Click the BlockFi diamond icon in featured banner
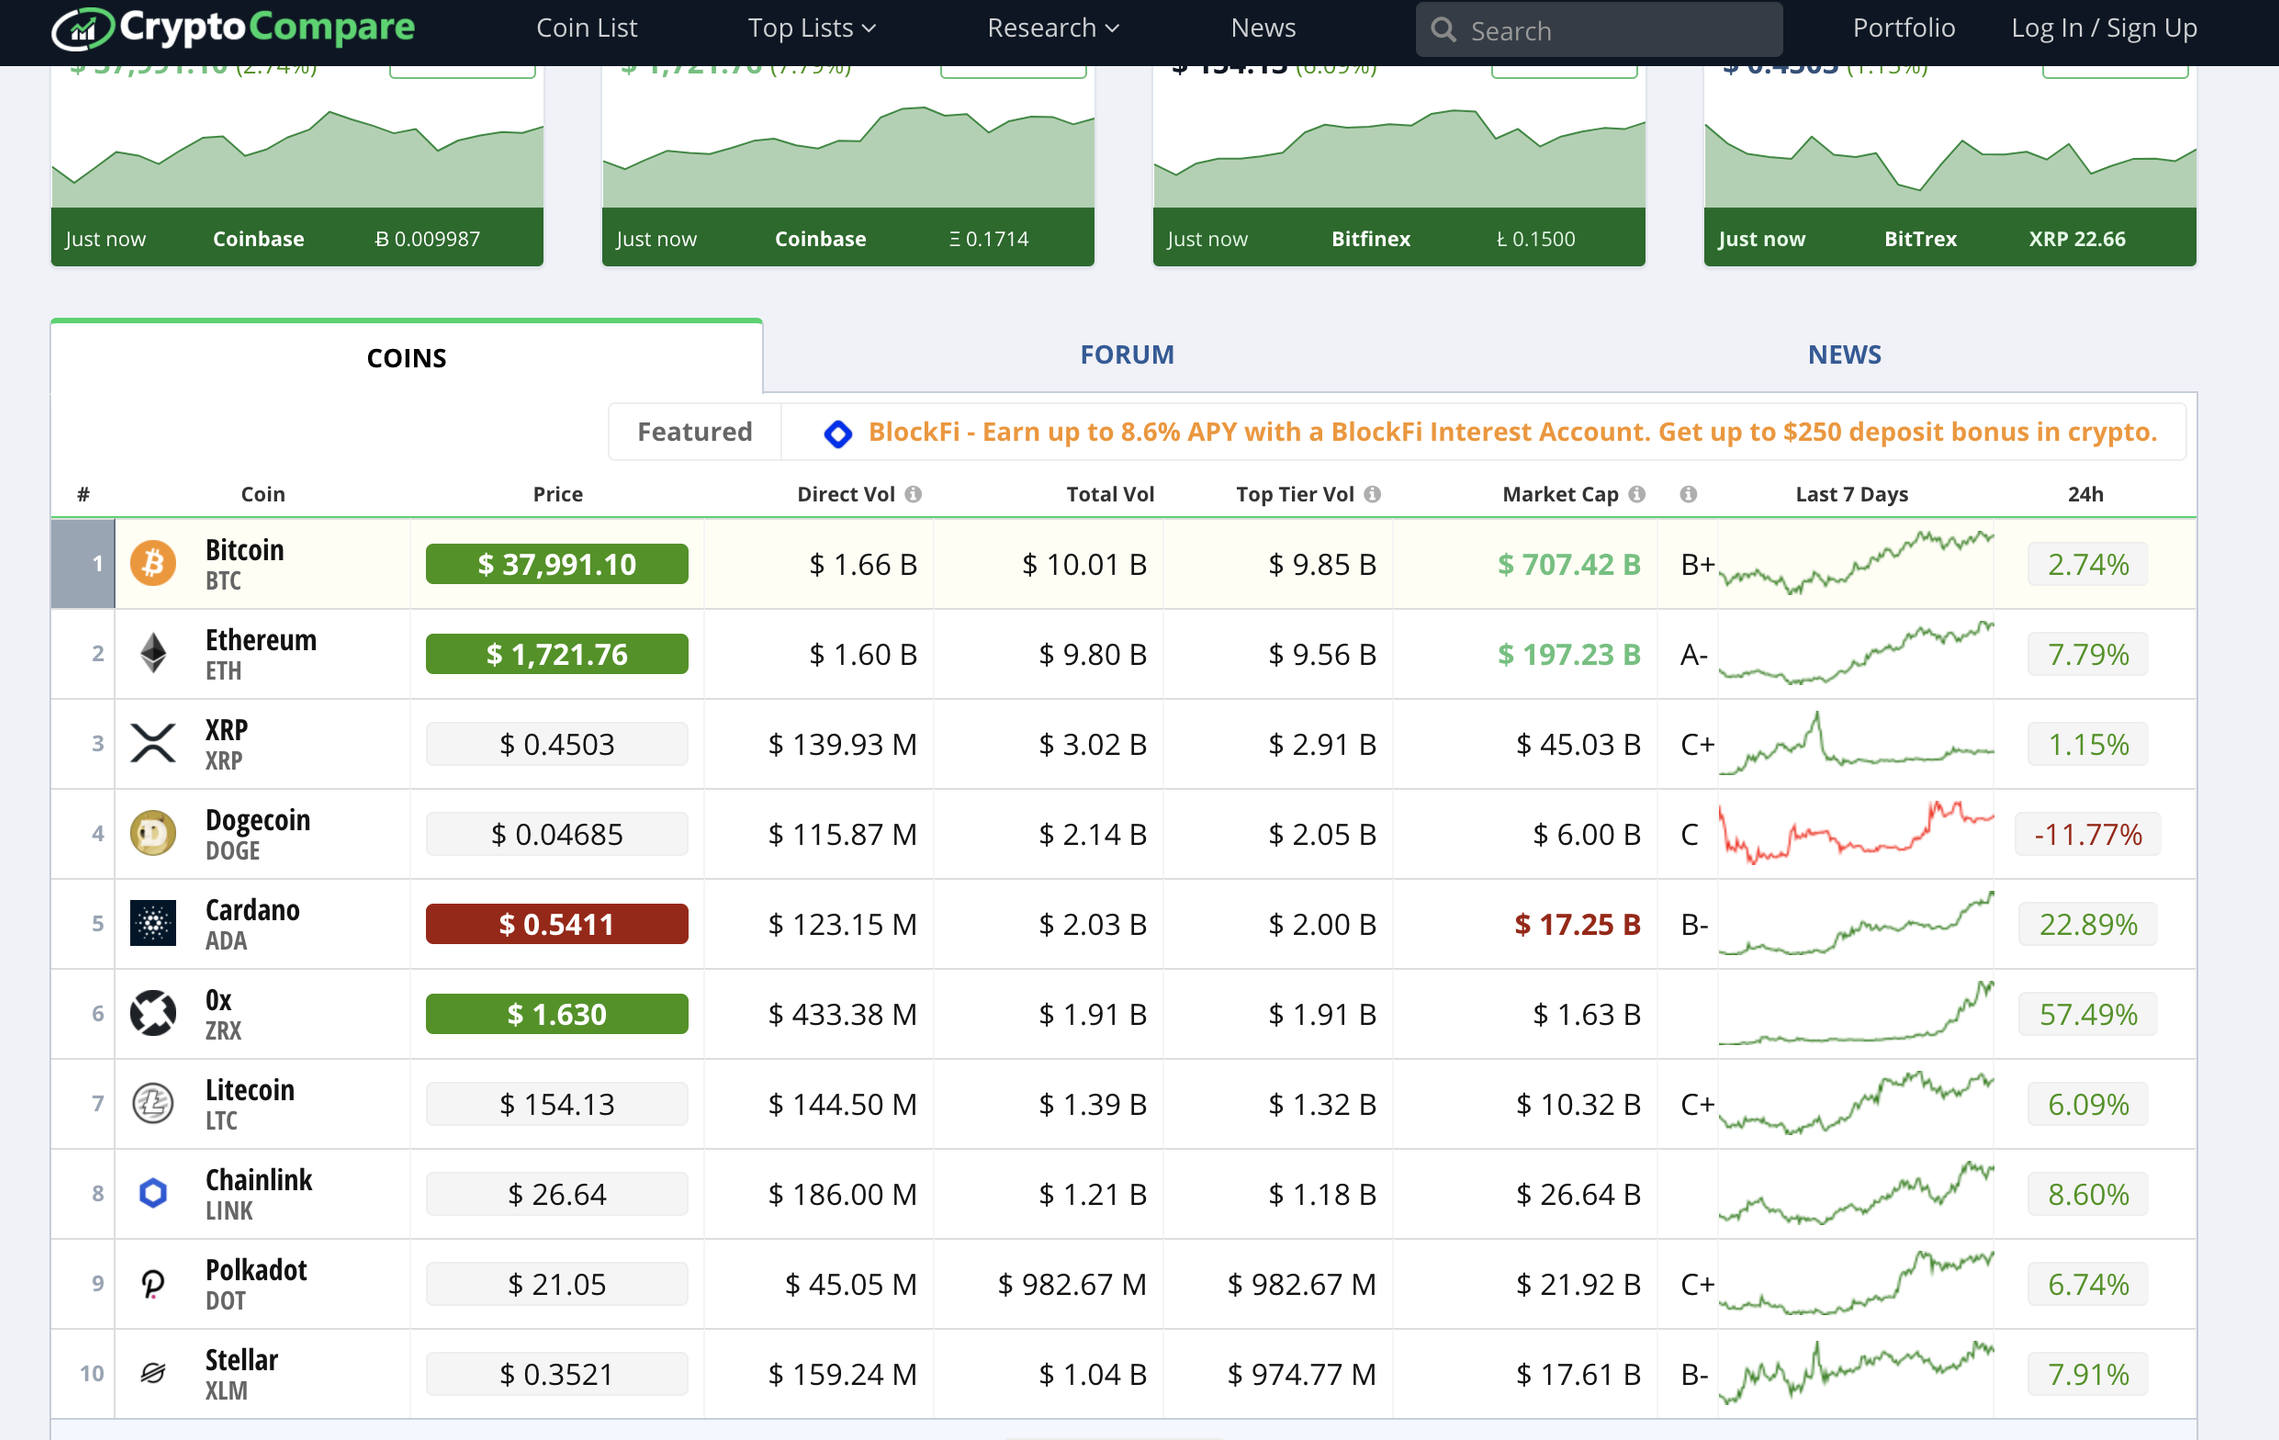The height and width of the screenshot is (1440, 2279). point(838,432)
